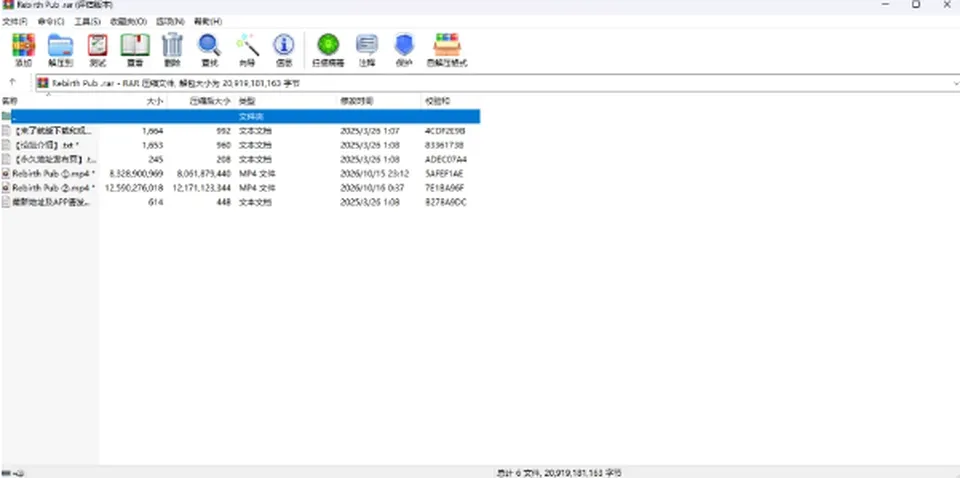960x478 pixels.
Task: Expand the address bar dropdown arrow
Action: pos(955,83)
